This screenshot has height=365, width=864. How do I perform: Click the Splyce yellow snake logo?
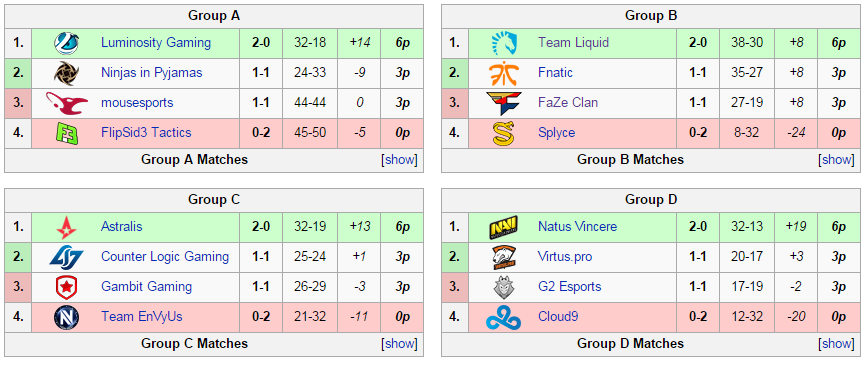tap(504, 133)
